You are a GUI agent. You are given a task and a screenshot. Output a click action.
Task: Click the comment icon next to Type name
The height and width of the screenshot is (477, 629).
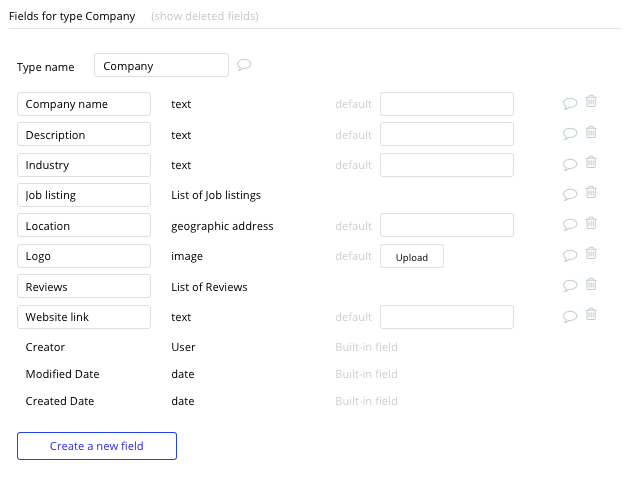[x=244, y=65]
